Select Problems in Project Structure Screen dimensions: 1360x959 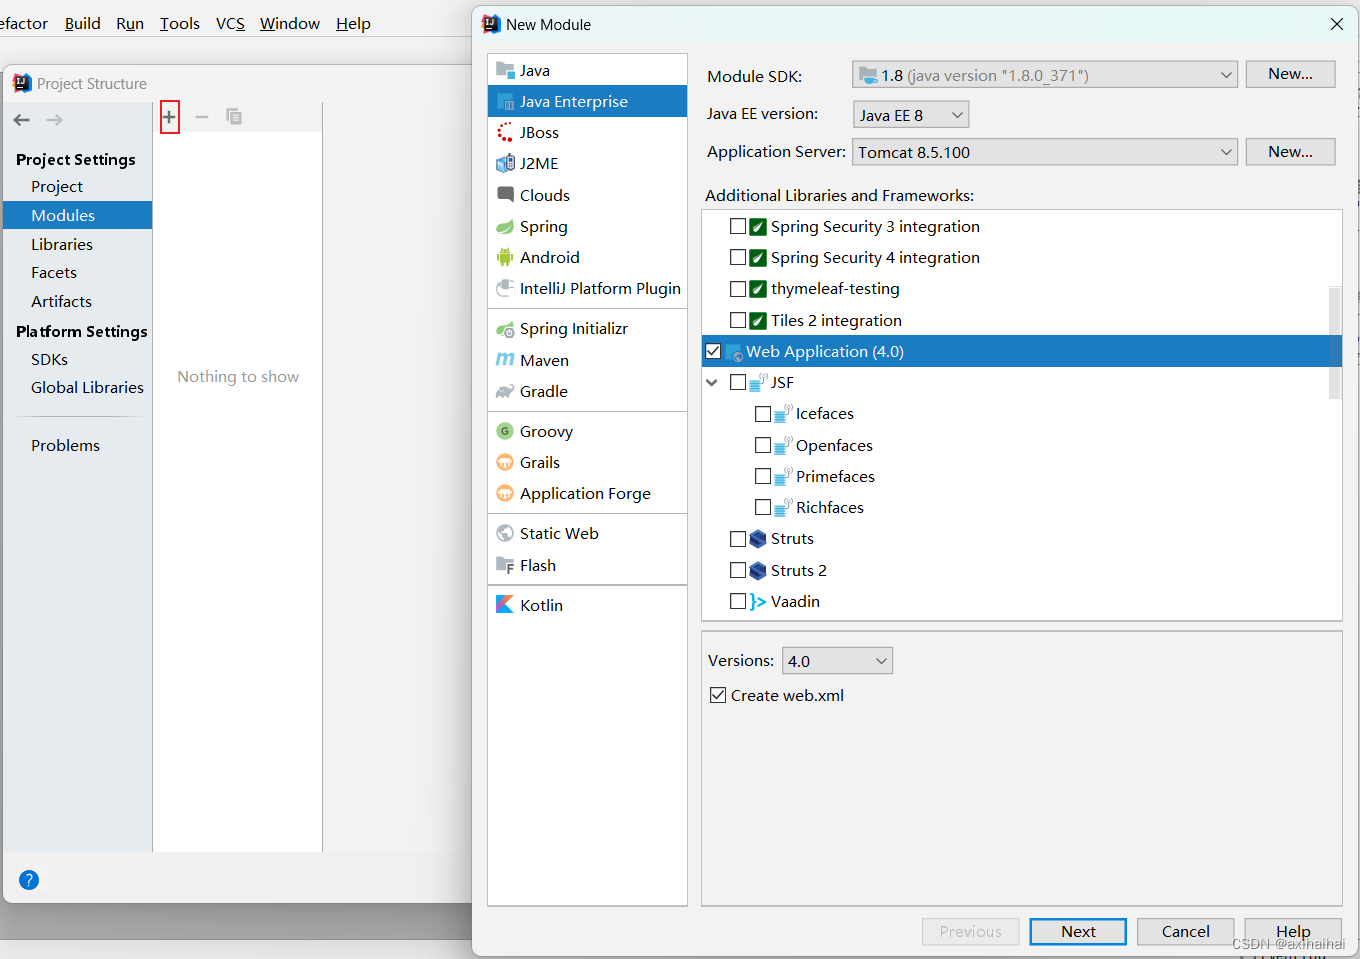pos(65,445)
